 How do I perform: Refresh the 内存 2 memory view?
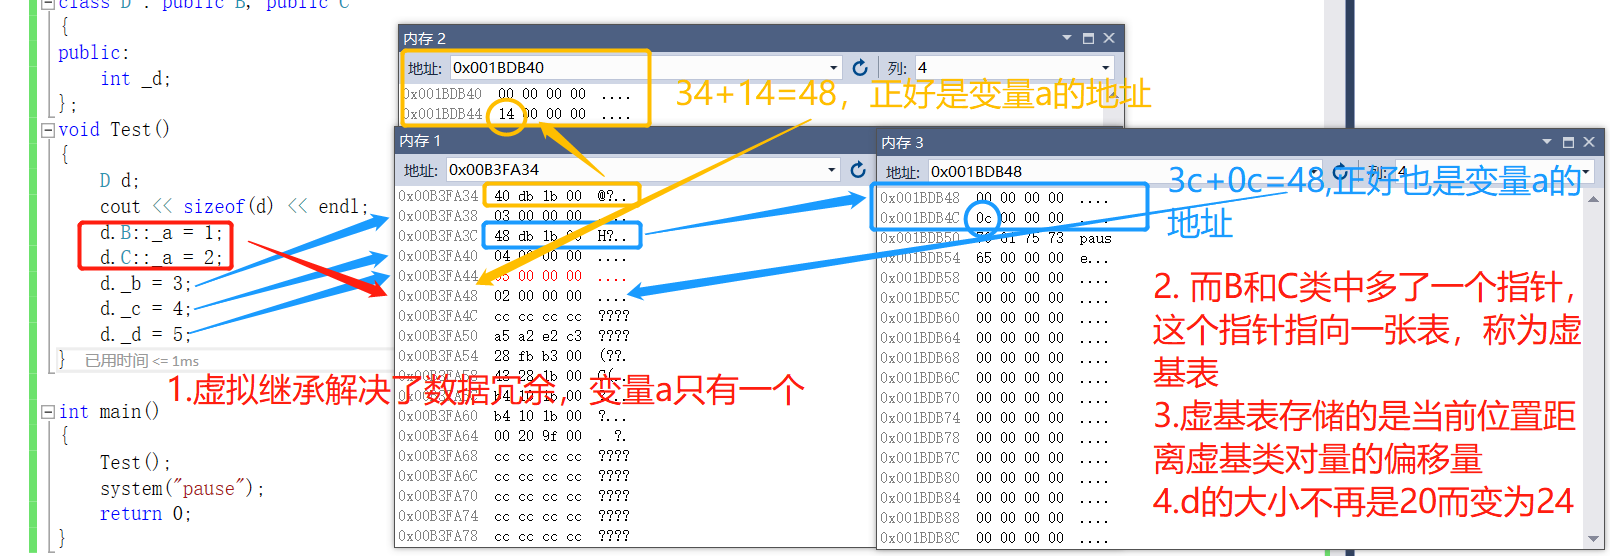[860, 67]
